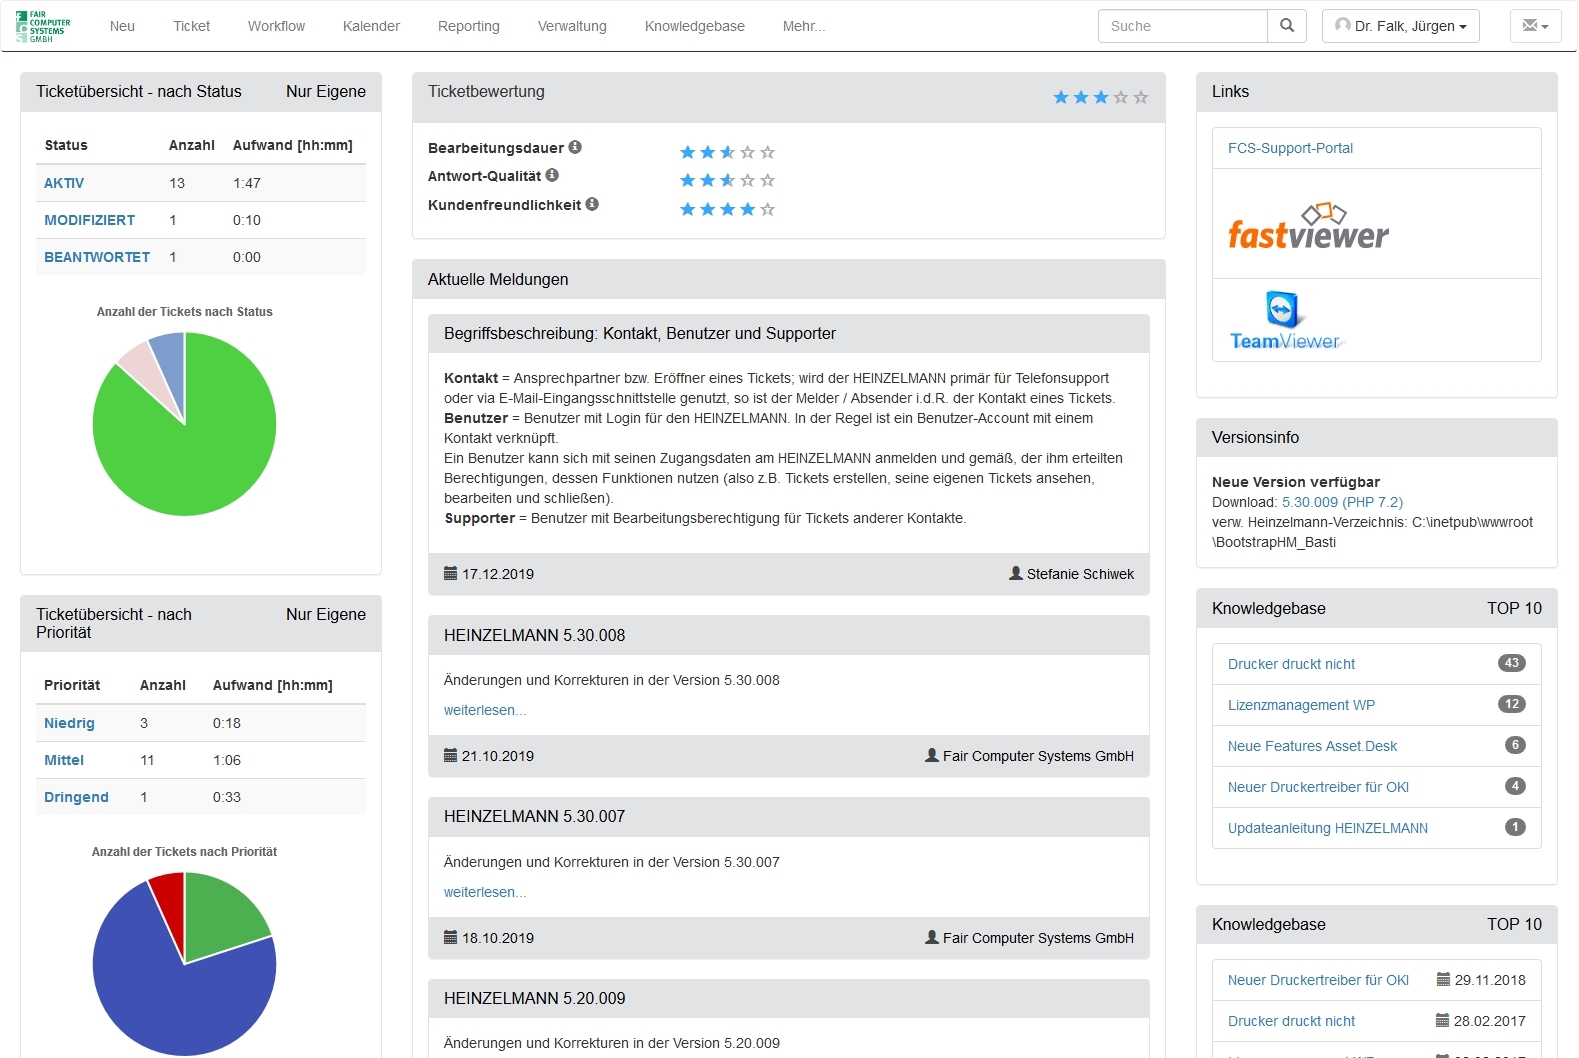Click info icon next to Bearbeitungsdauer
This screenshot has width=1579, height=1058.
pyautogui.click(x=575, y=147)
